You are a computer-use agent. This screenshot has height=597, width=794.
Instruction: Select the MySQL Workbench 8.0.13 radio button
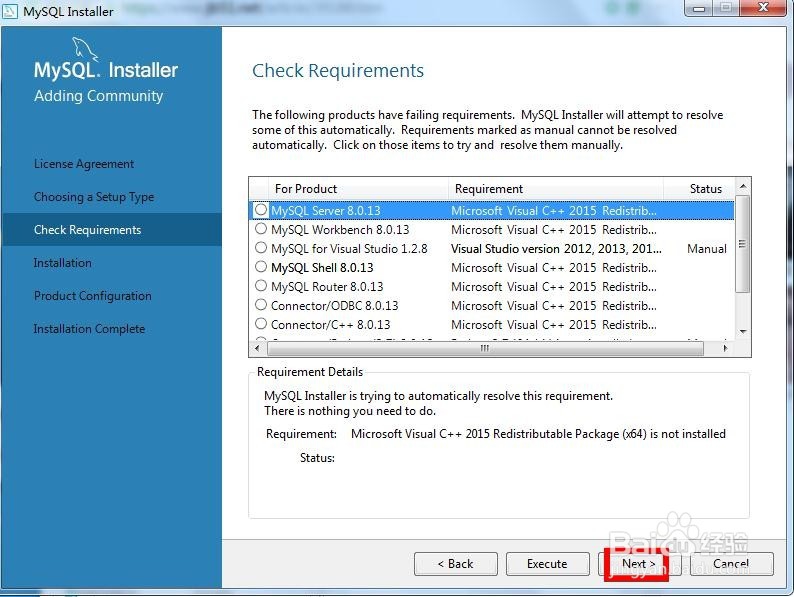coord(261,229)
